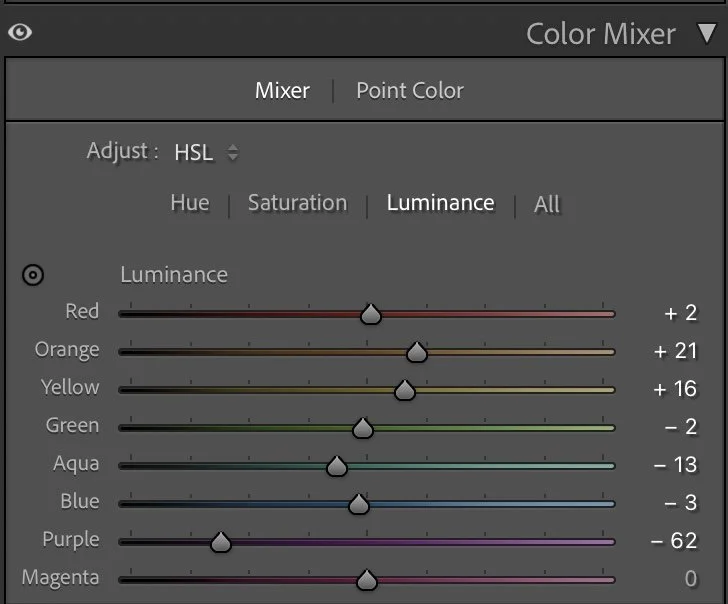The height and width of the screenshot is (604, 728).
Task: Collapse the Color Mixer panel triangle
Action: 707,33
